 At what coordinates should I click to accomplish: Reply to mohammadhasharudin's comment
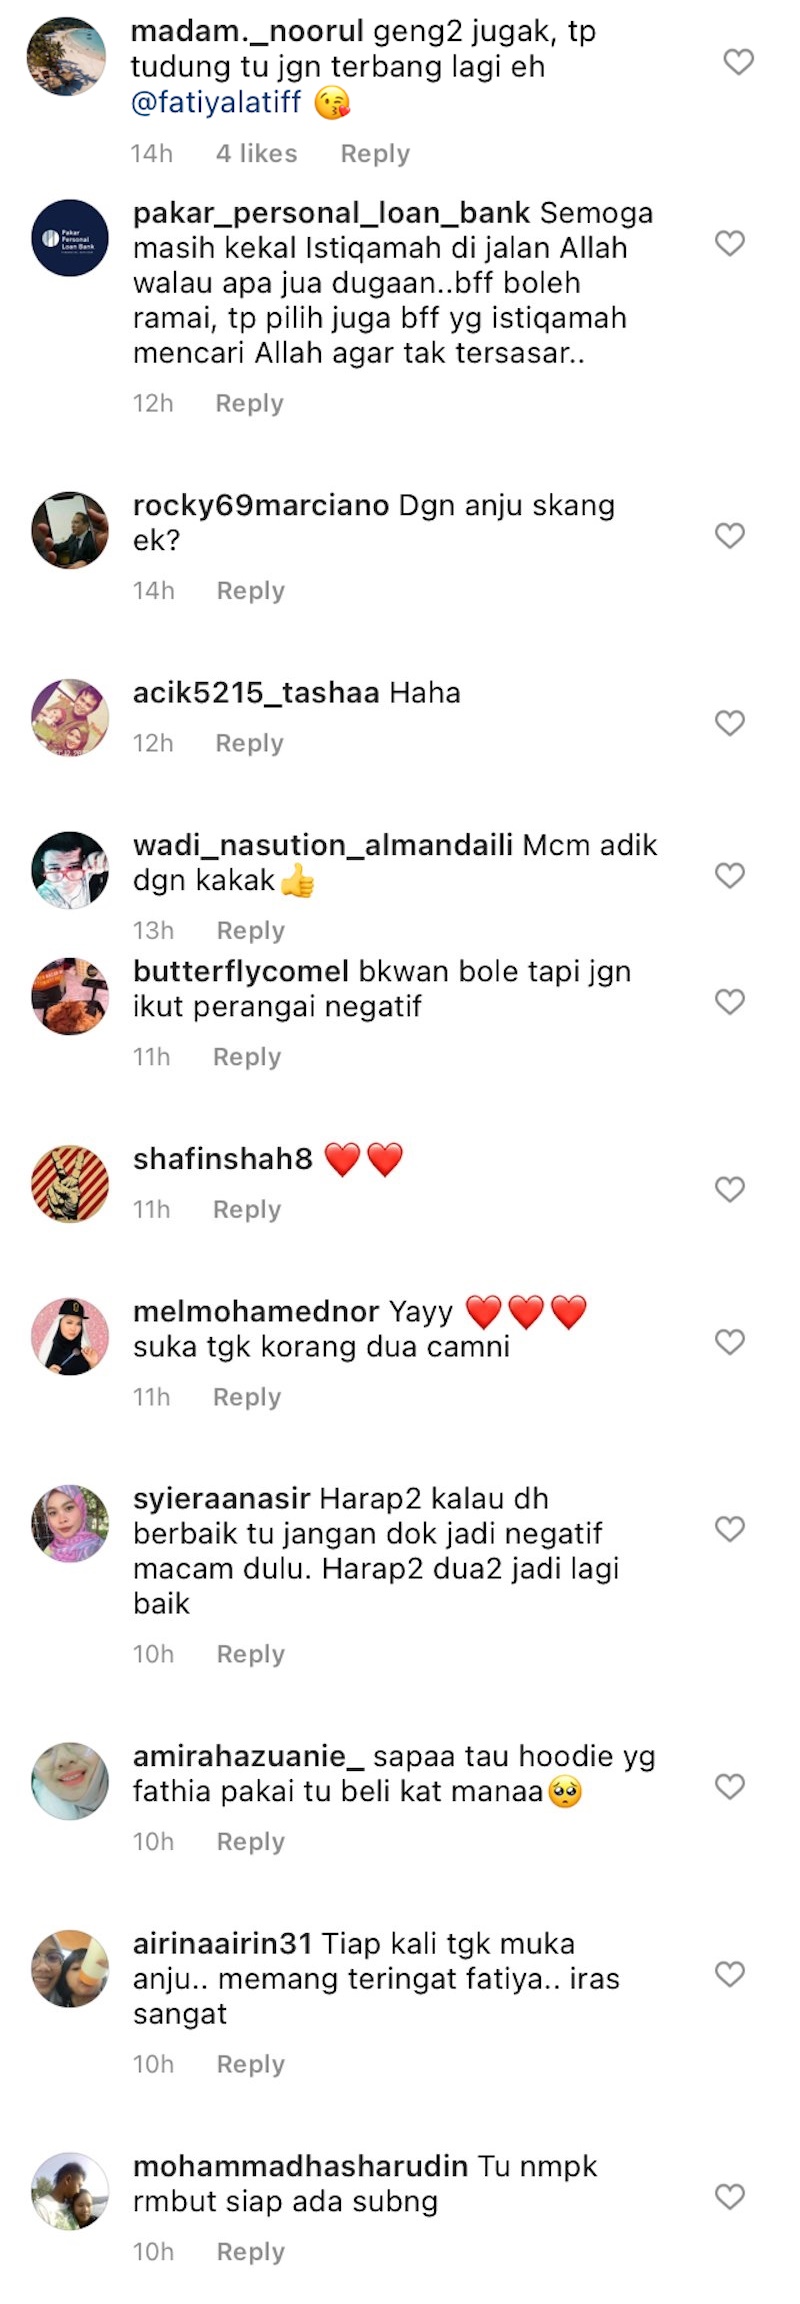[x=251, y=2251]
